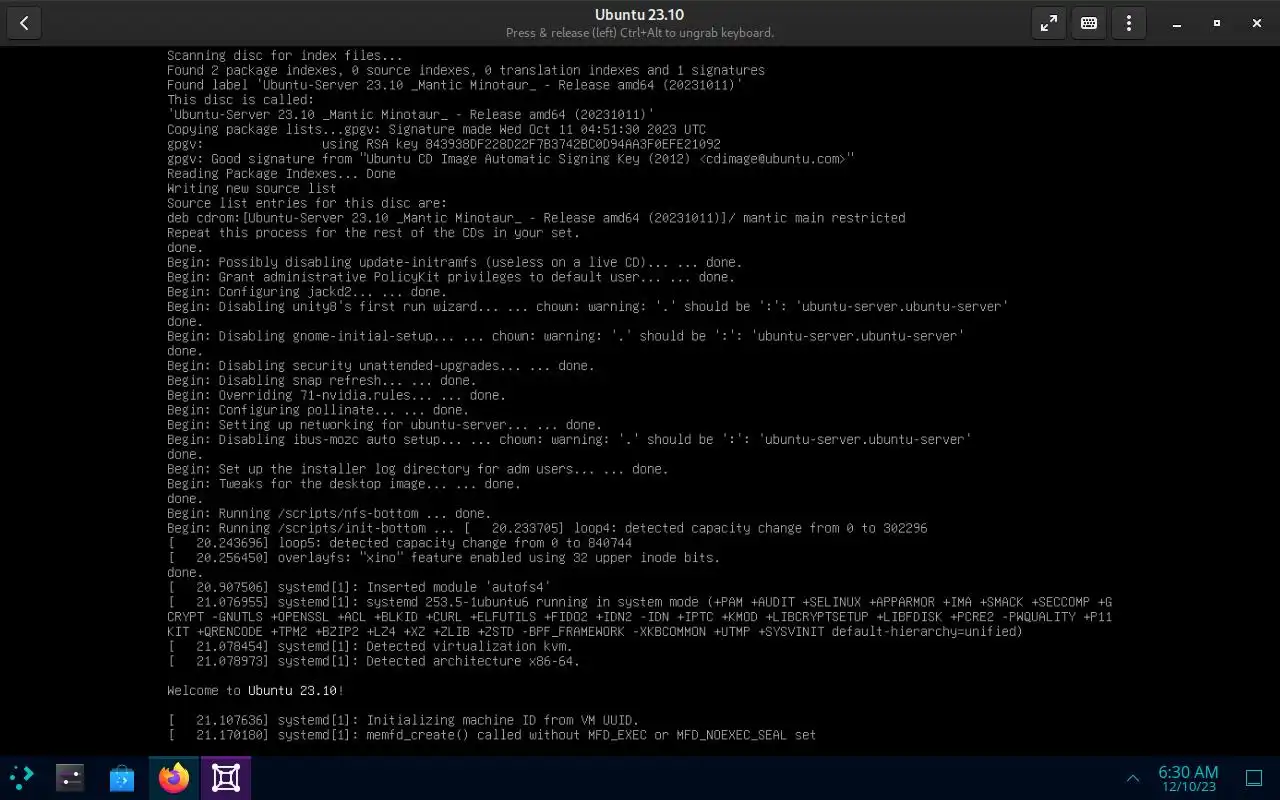1280x800 pixels.
Task: Click the Ubuntu 23.10 window title
Action: [639, 14]
